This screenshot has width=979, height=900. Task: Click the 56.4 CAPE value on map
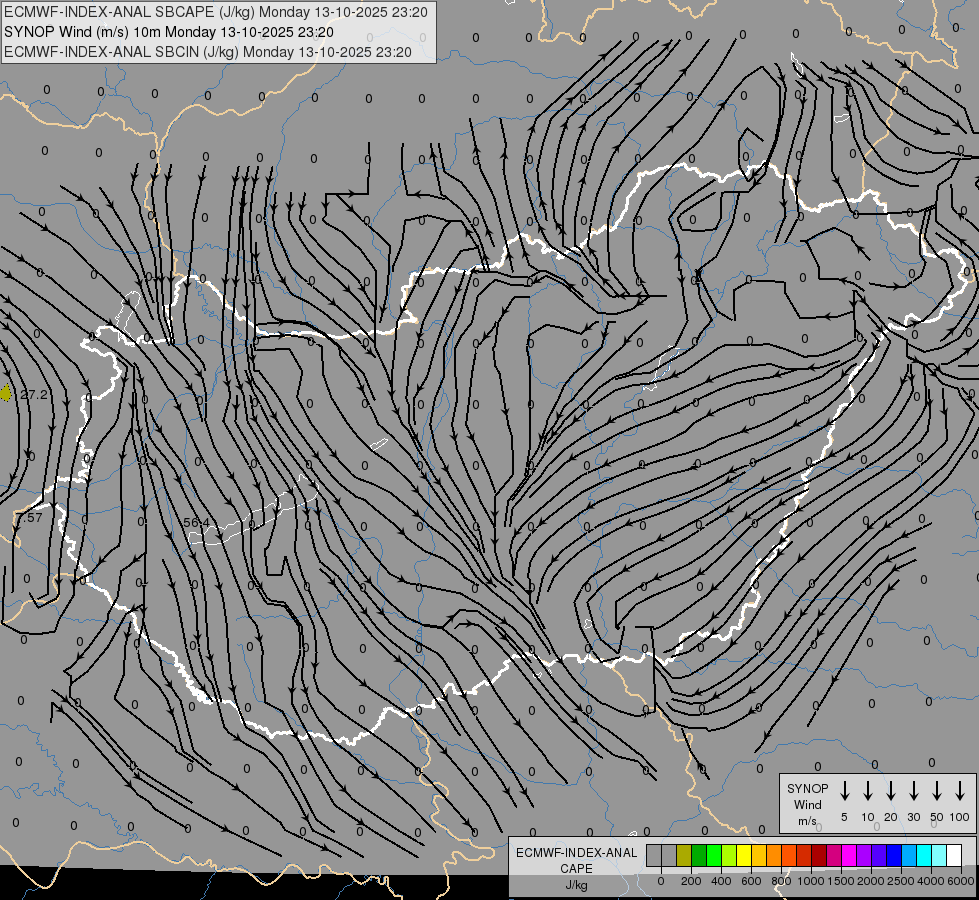coord(196,522)
